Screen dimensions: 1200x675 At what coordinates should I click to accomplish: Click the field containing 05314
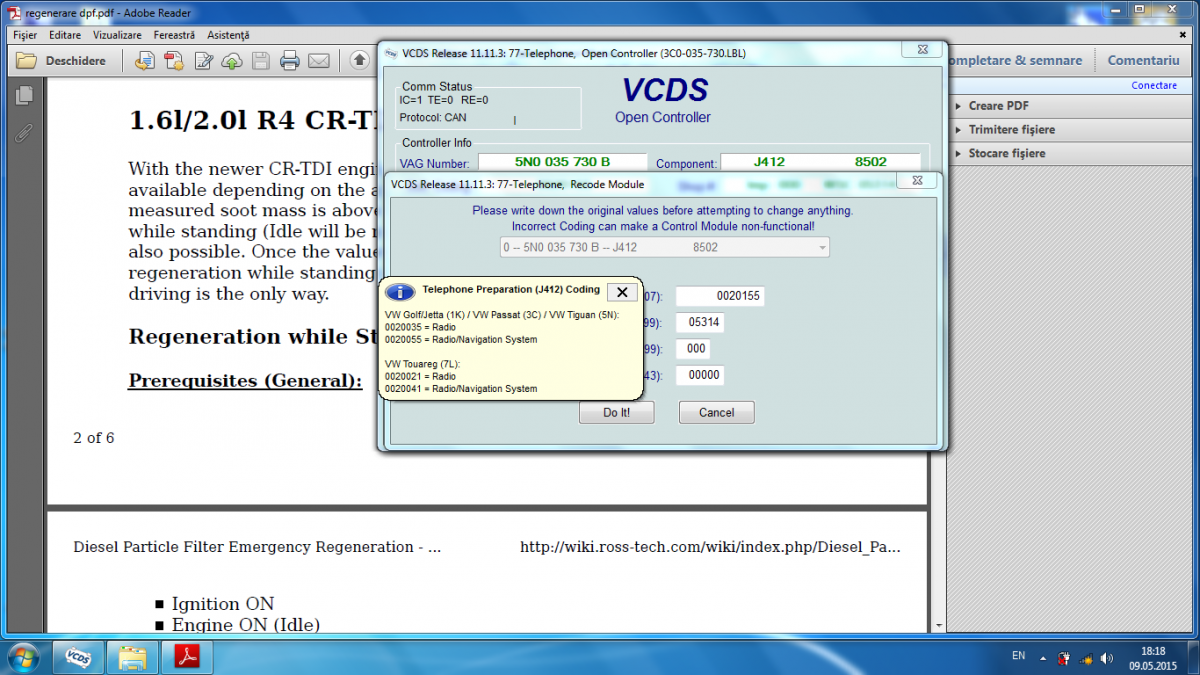tap(700, 323)
